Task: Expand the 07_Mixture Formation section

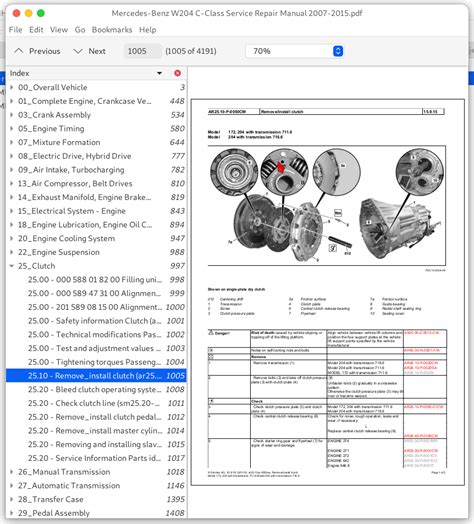Action: (12, 142)
